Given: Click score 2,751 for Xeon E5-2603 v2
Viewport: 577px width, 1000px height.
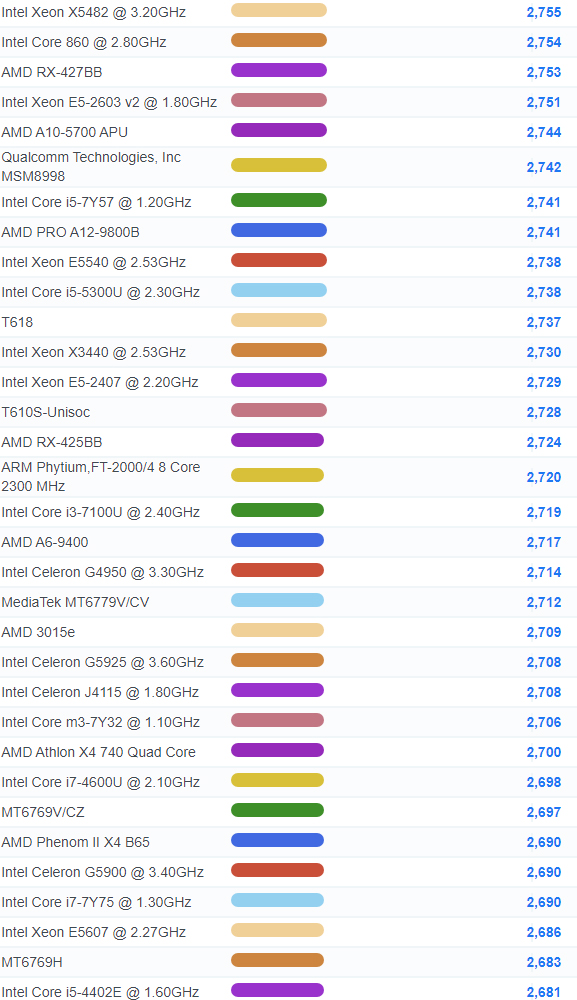Looking at the screenshot, I should coord(544,102).
